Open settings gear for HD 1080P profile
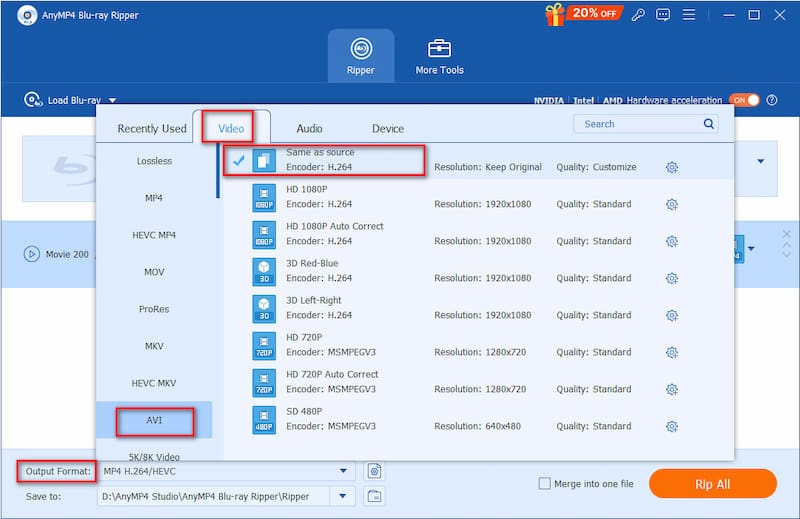The height and width of the screenshot is (519, 800). [672, 205]
